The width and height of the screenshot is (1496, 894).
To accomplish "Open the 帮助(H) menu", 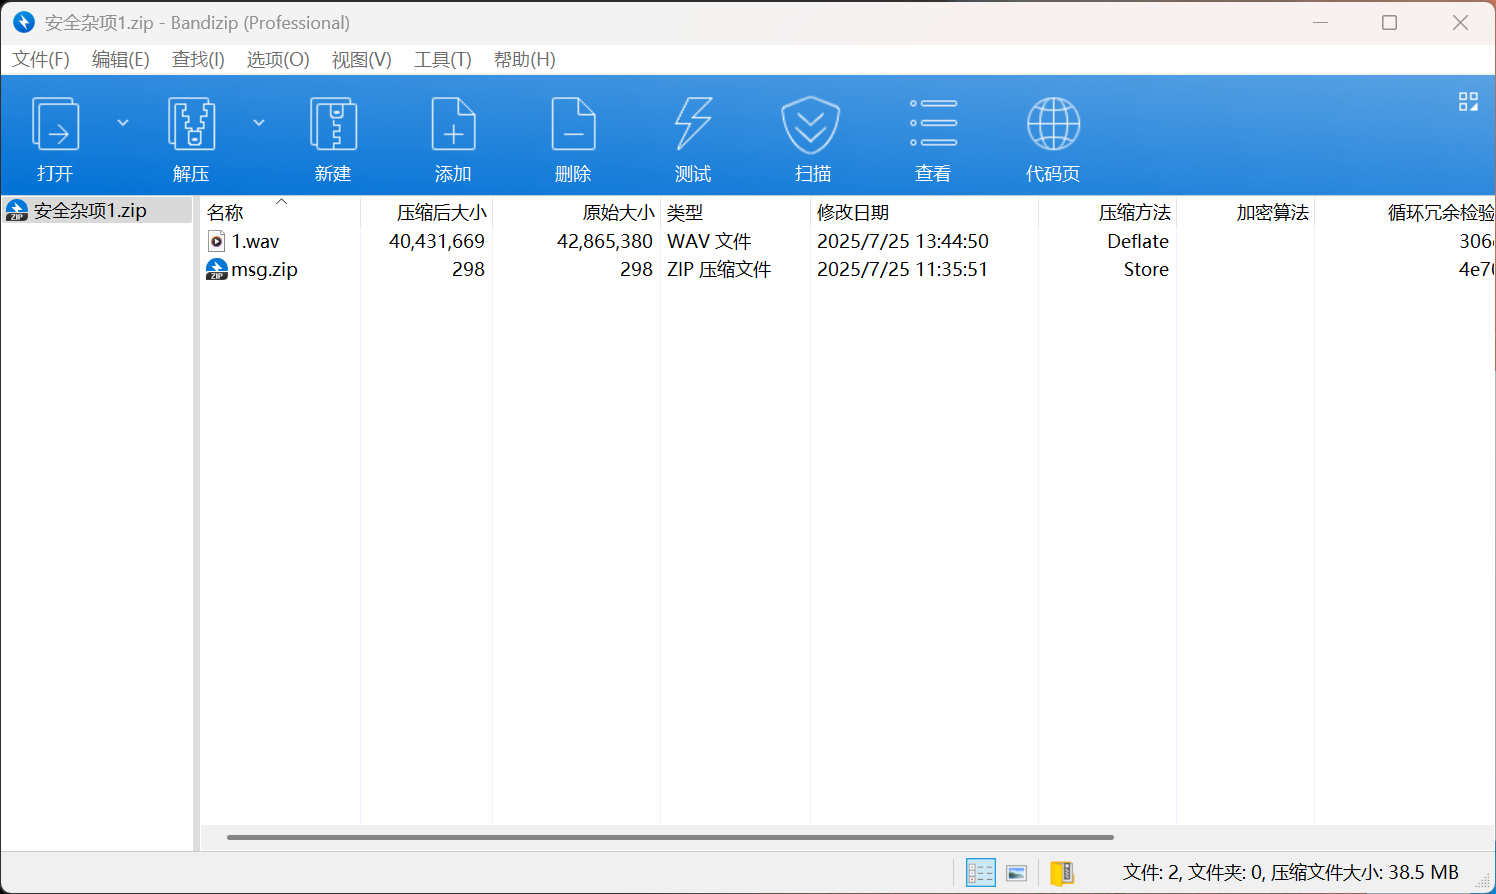I will (x=525, y=60).
